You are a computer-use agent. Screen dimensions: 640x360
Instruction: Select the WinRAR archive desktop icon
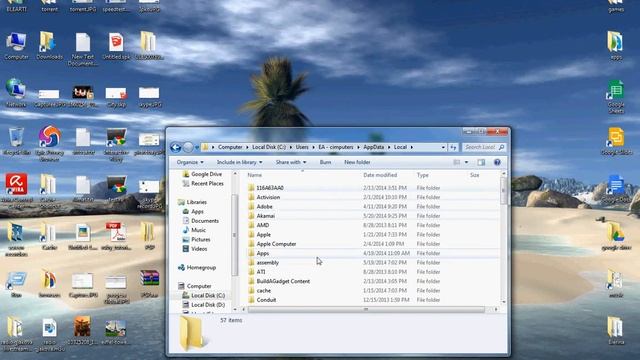pos(149,283)
